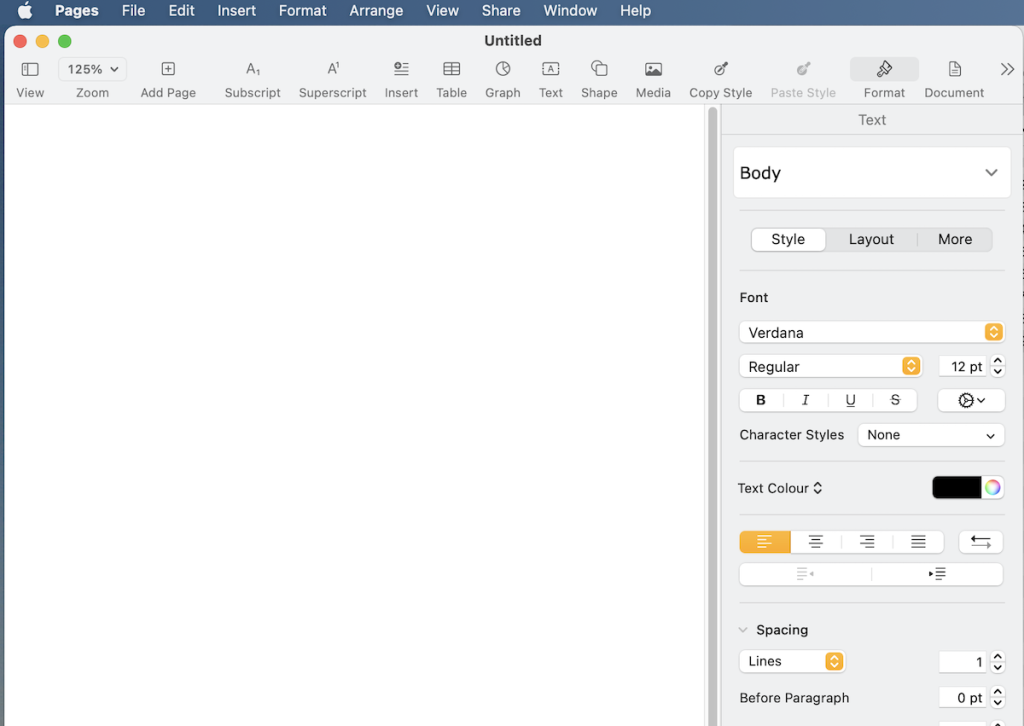The height and width of the screenshot is (726, 1024).
Task: Click the document vertical scrollbar
Action: pos(712,415)
